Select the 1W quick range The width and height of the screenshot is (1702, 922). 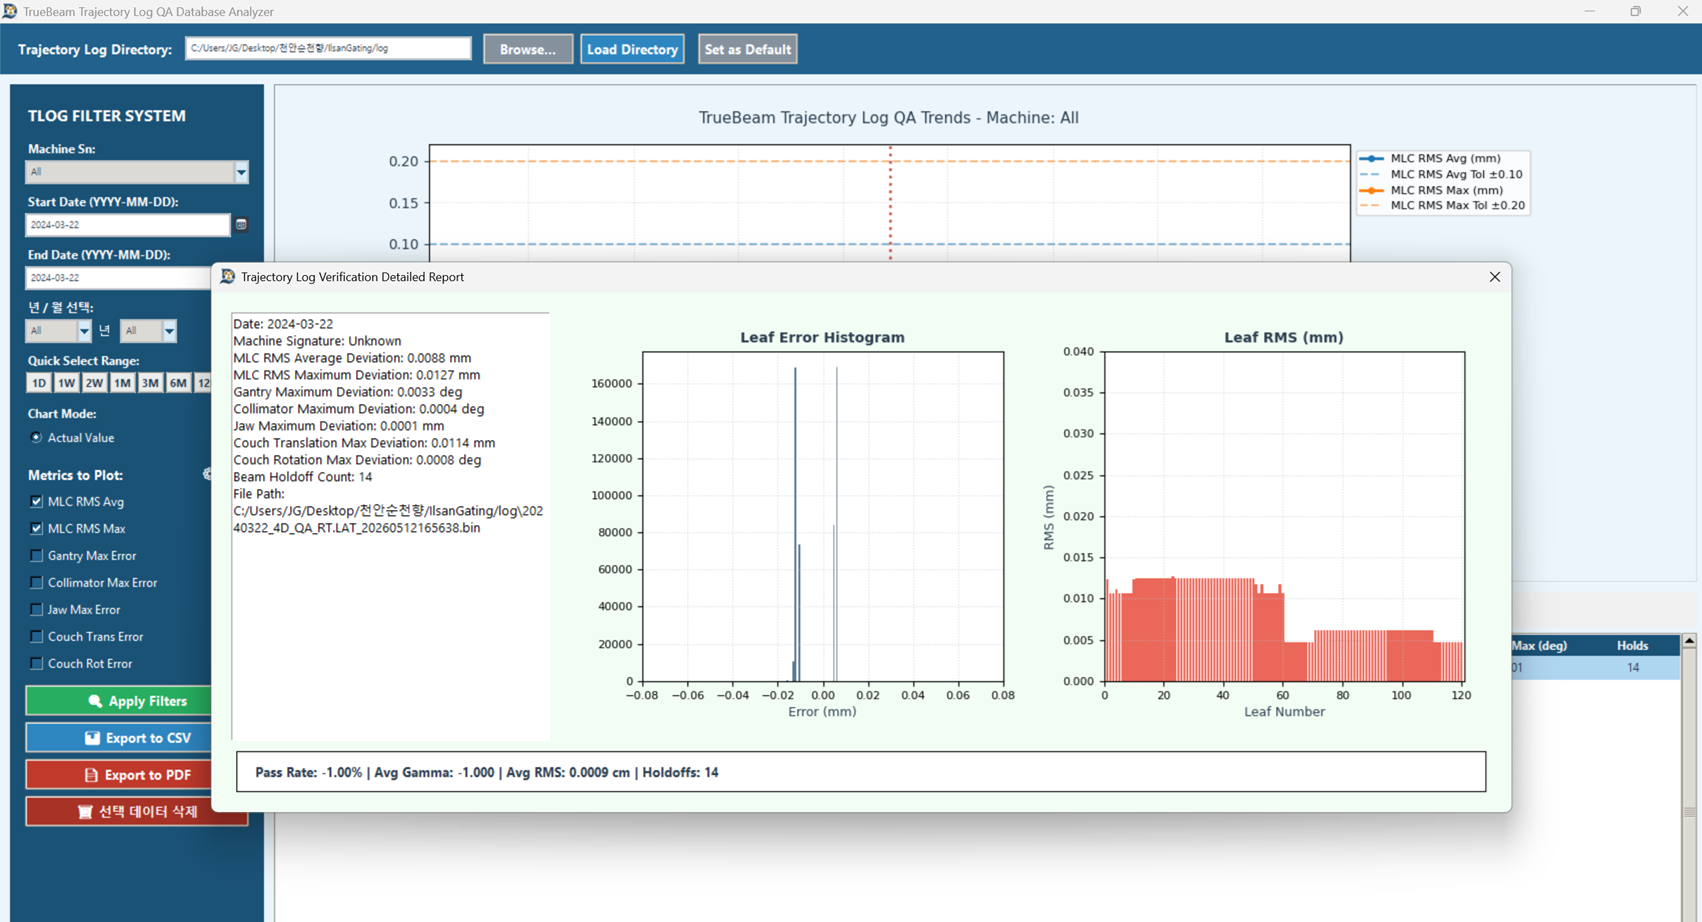coord(66,383)
